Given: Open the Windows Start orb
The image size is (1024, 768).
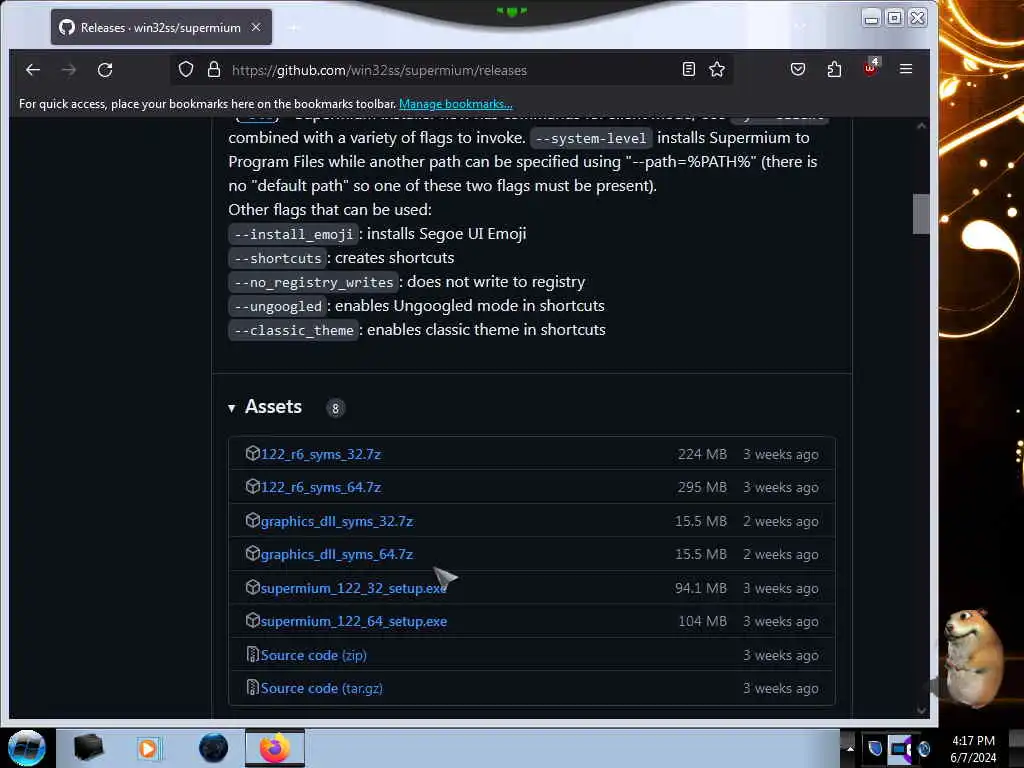Looking at the screenshot, I should [x=26, y=748].
